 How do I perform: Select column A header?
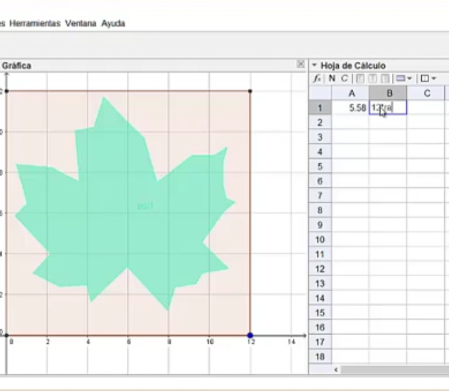pyautogui.click(x=351, y=93)
